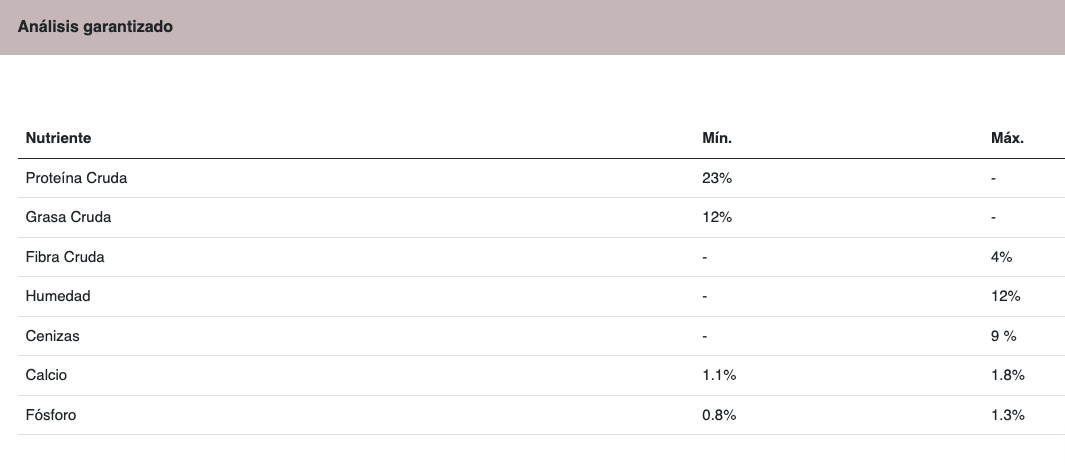Click the 4% maximum fiber value
1065x465 pixels.
tap(1001, 257)
